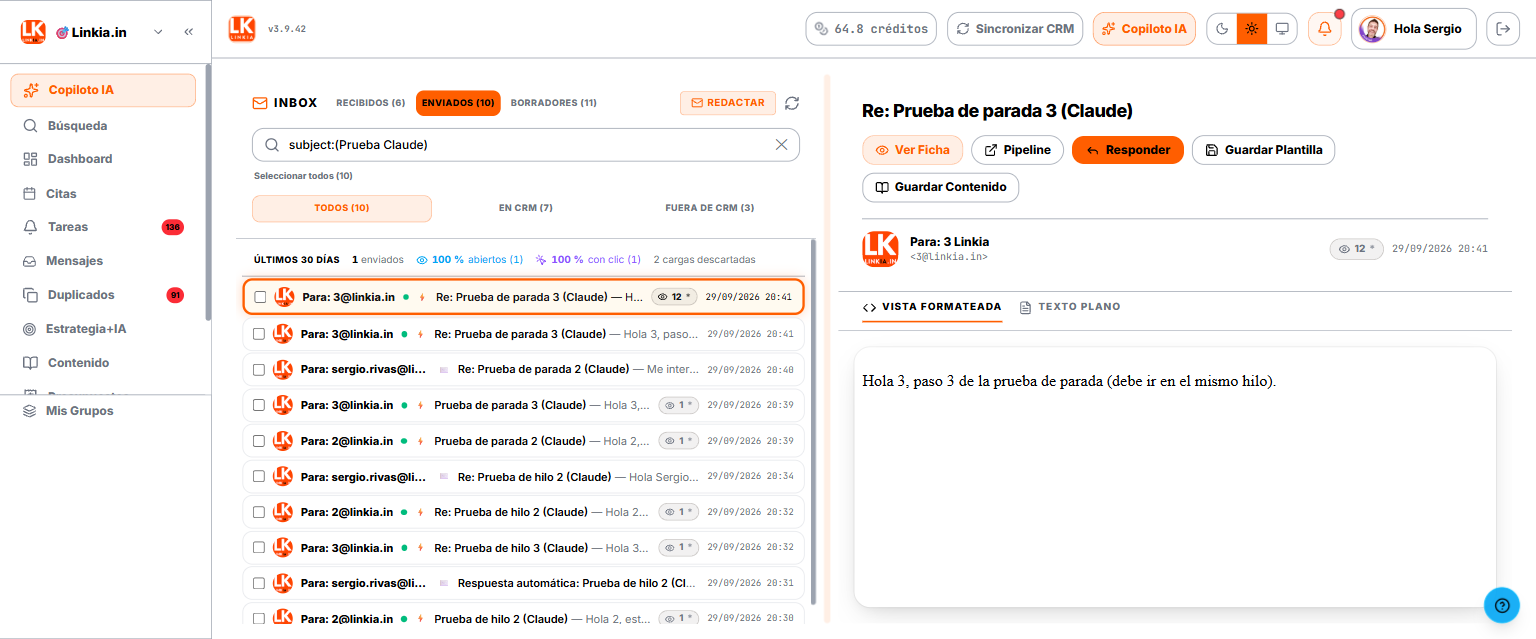This screenshot has height=639, width=1536.
Task: Click Sincronizar CRM button
Action: coord(1015,29)
